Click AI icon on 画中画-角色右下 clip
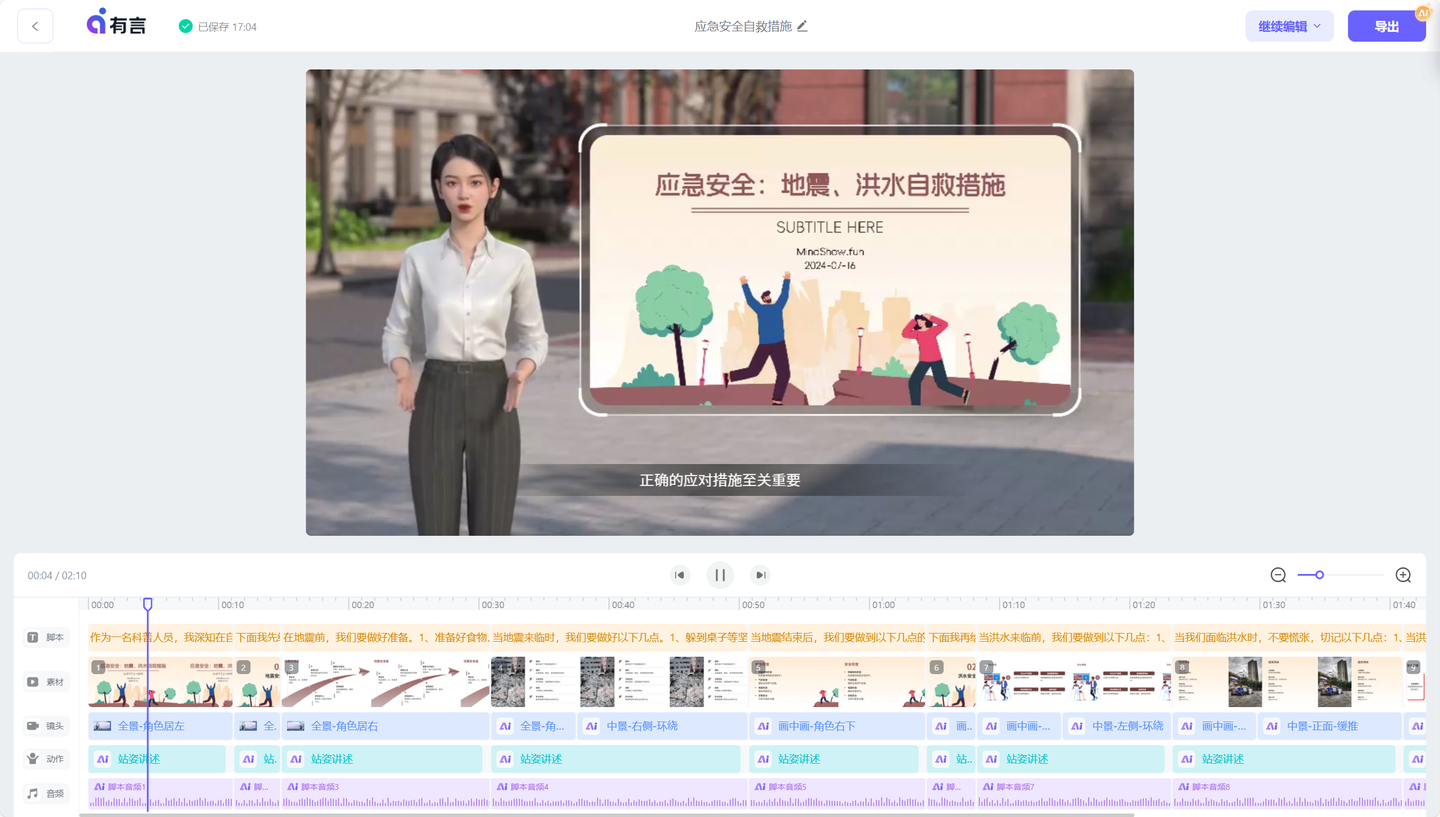The height and width of the screenshot is (817, 1440). 764,726
